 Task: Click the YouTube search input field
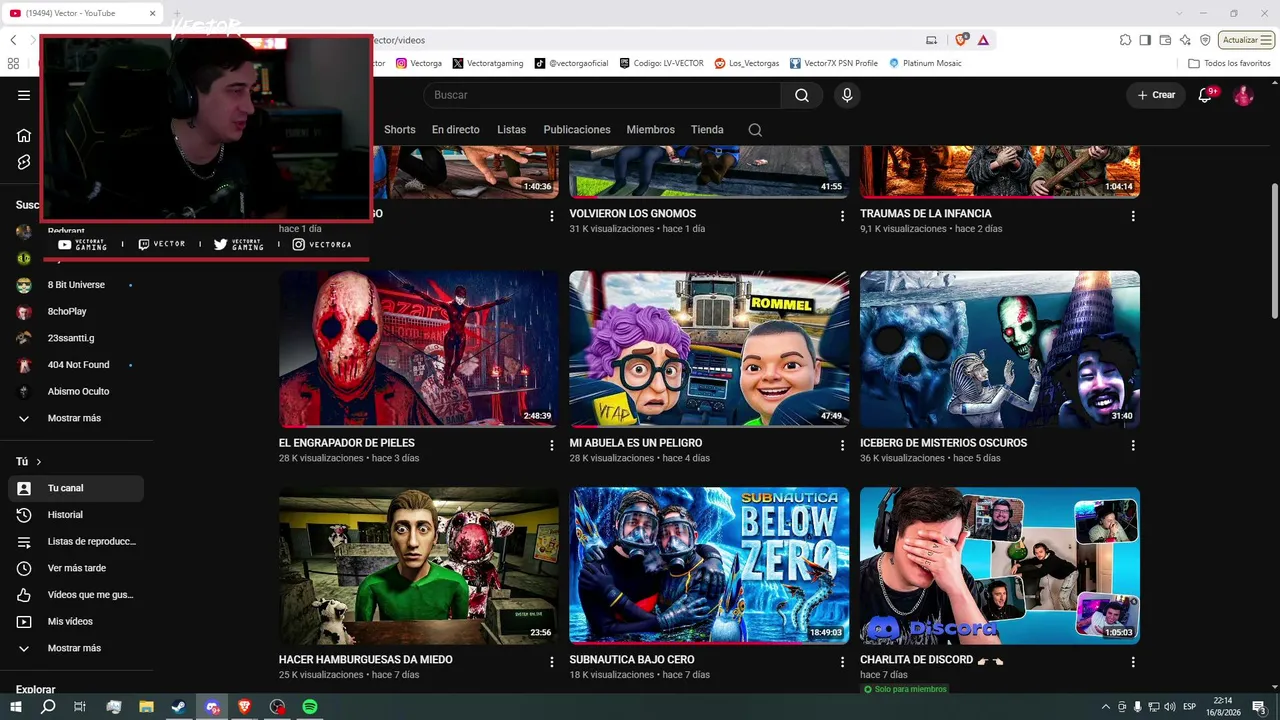(602, 95)
